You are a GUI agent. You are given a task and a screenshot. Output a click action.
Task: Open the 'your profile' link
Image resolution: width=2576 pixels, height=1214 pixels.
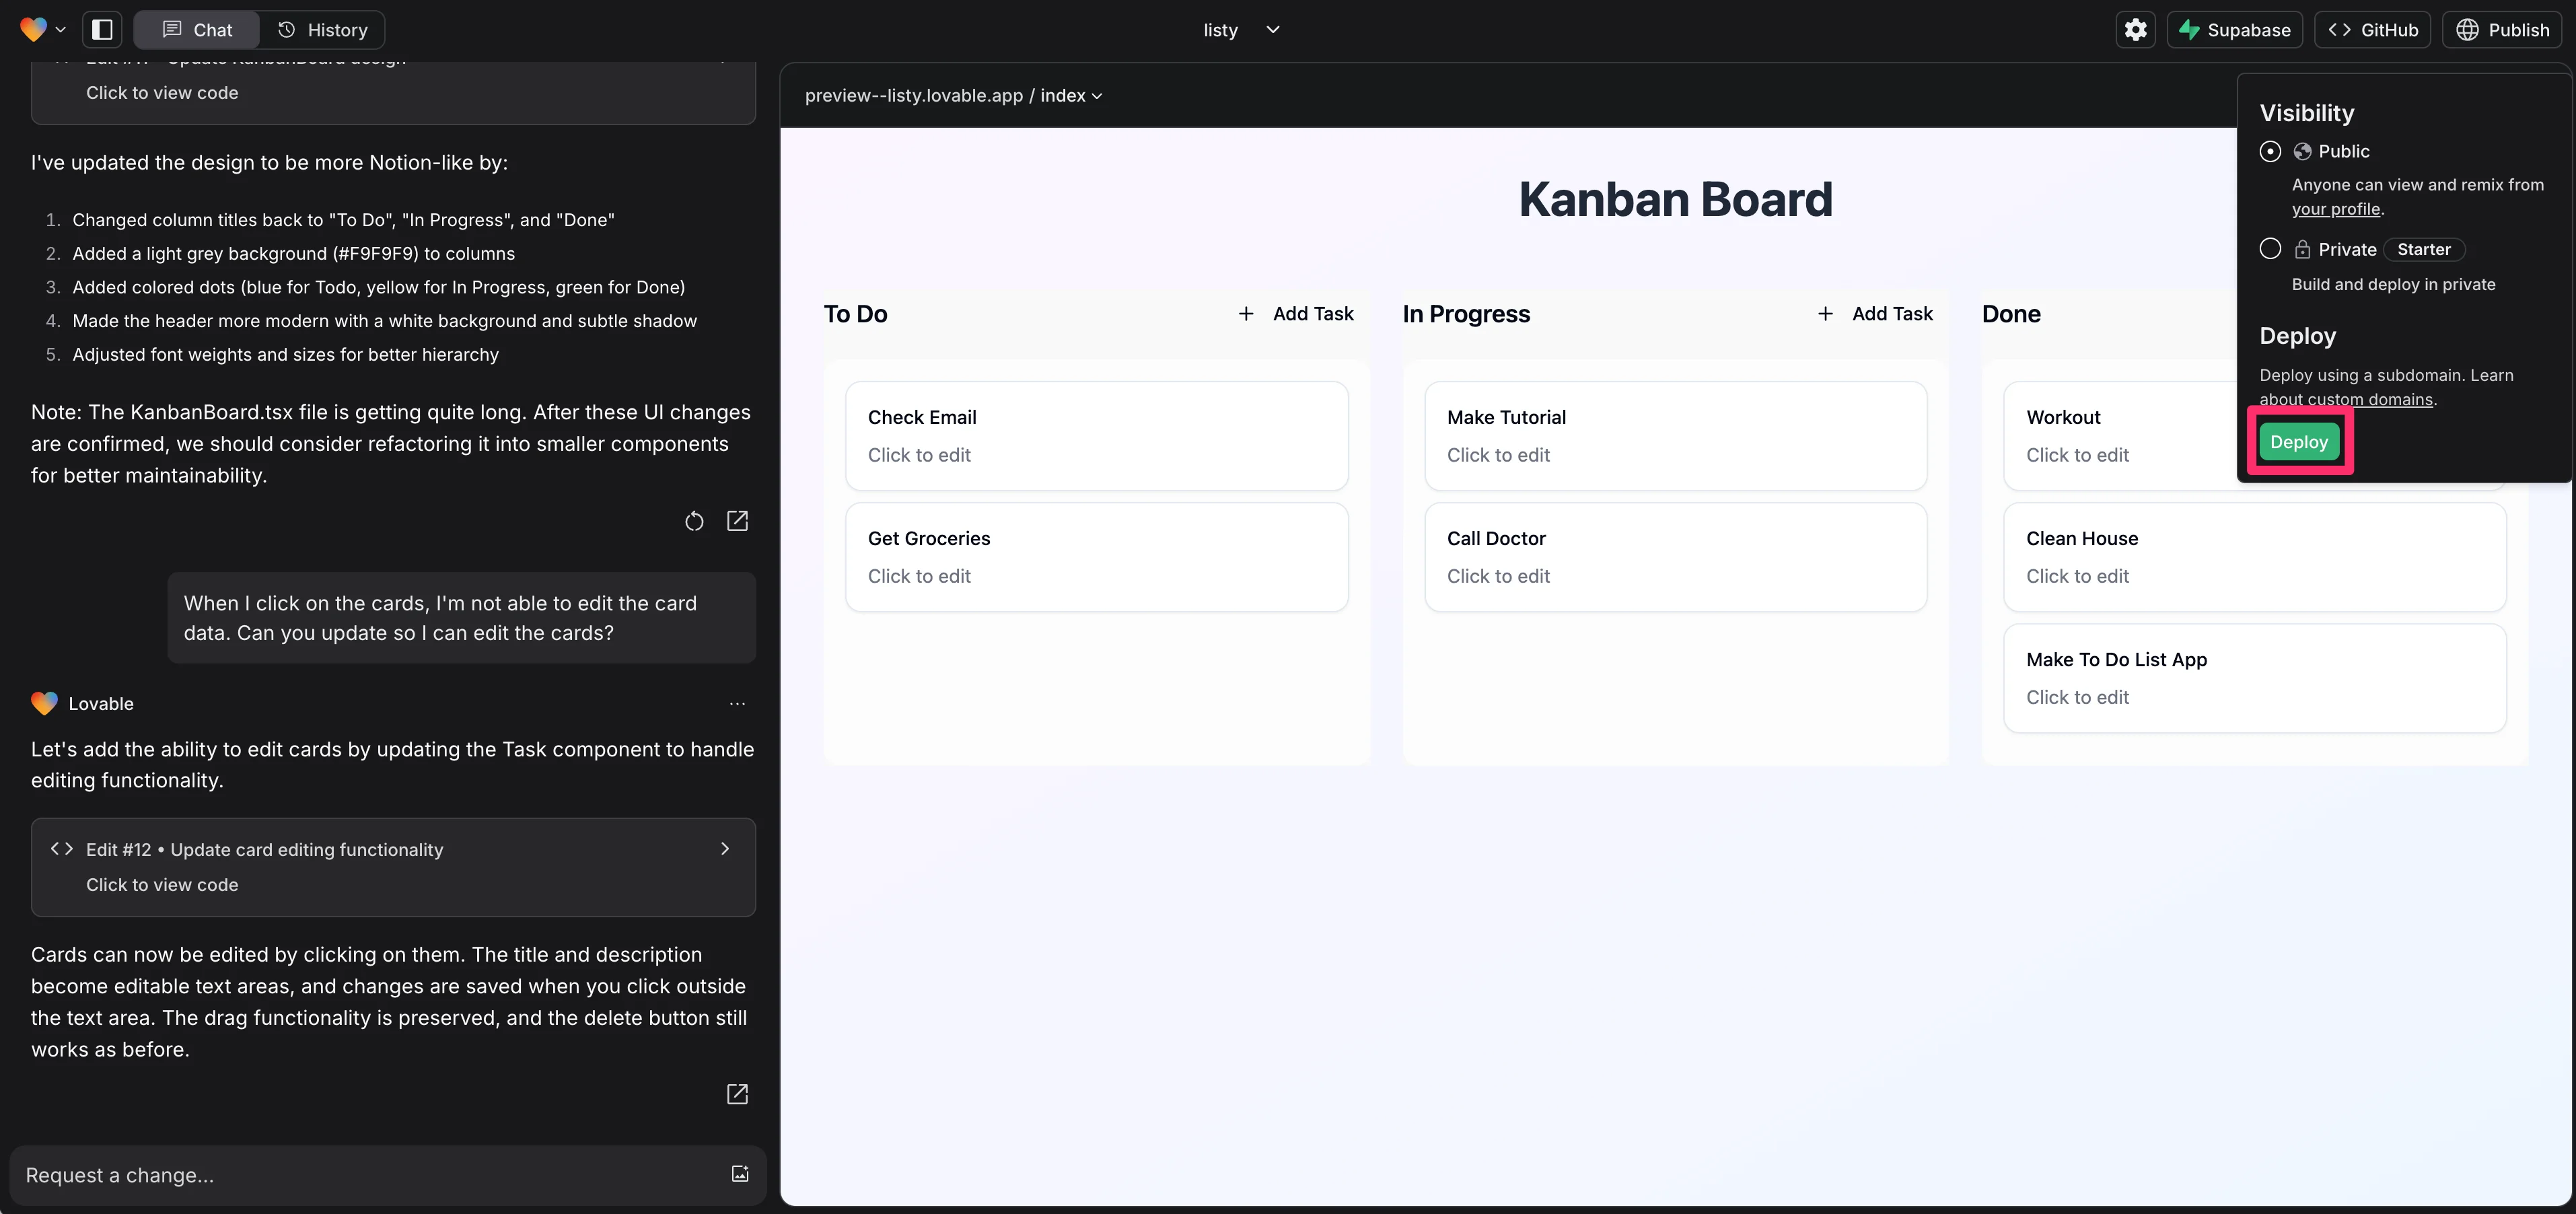tap(2335, 209)
